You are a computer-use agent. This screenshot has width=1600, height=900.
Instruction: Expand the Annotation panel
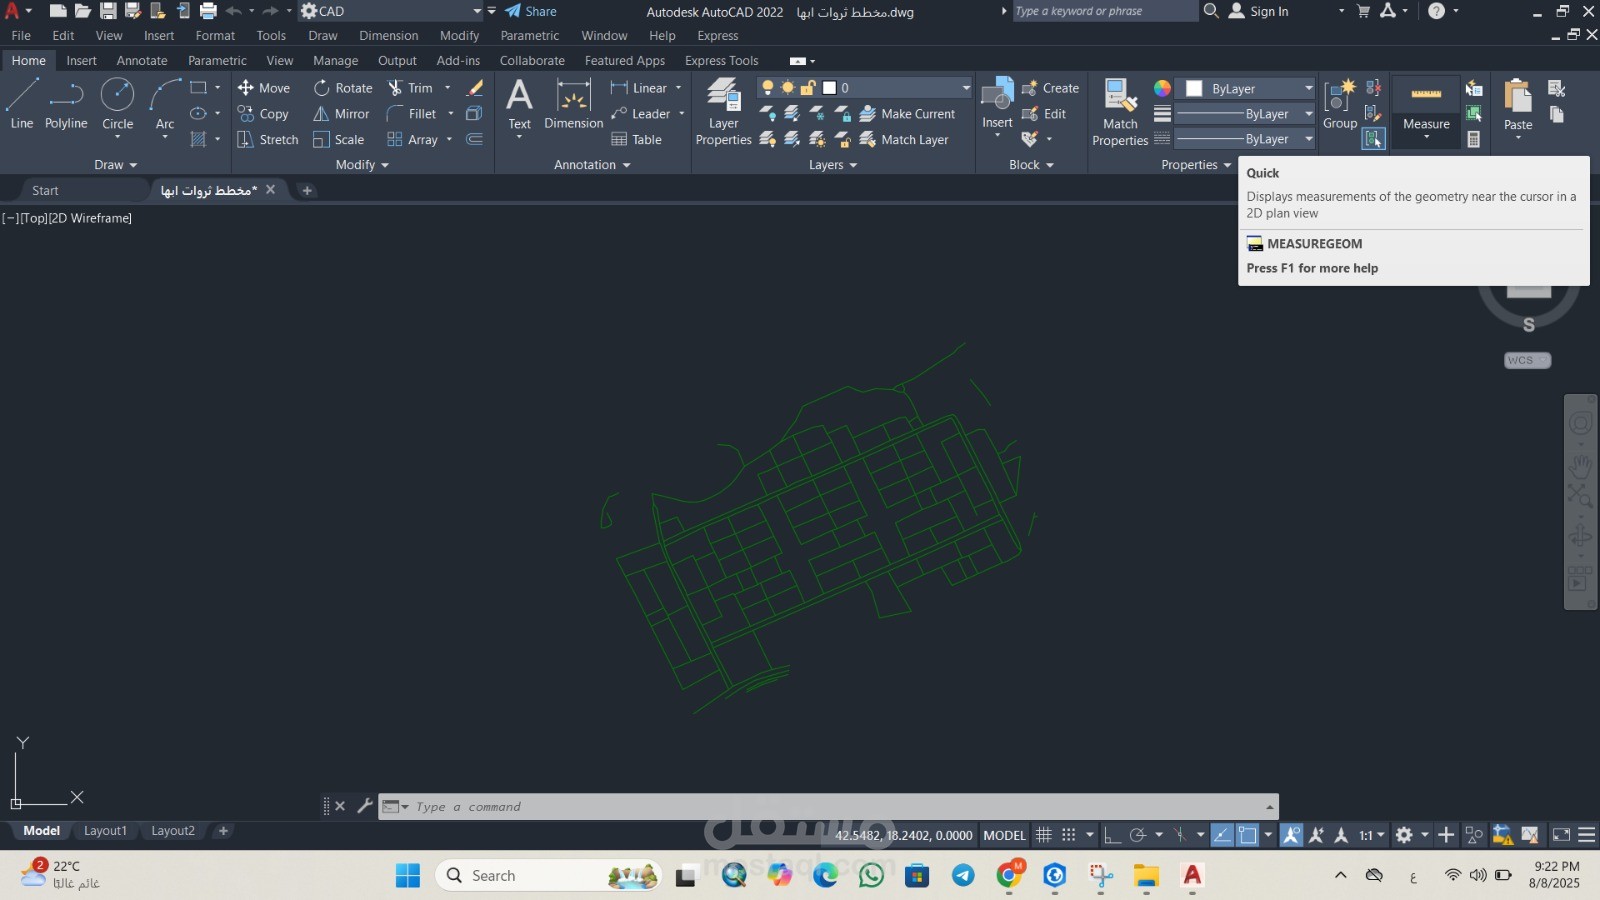pyautogui.click(x=592, y=165)
